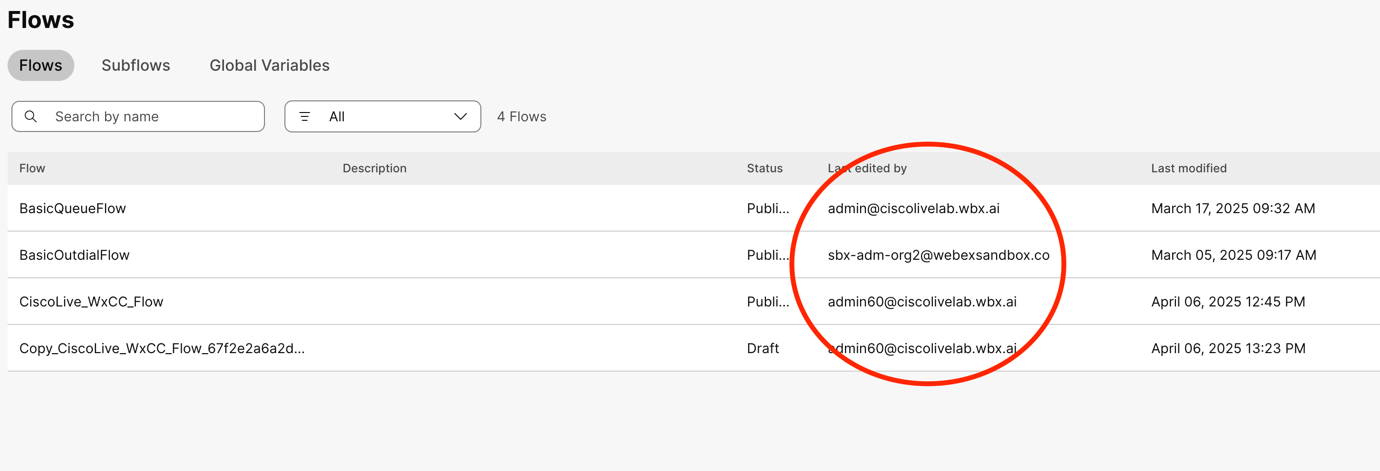The width and height of the screenshot is (1380, 471).
Task: Focus the Search by name field
Action: (150, 117)
